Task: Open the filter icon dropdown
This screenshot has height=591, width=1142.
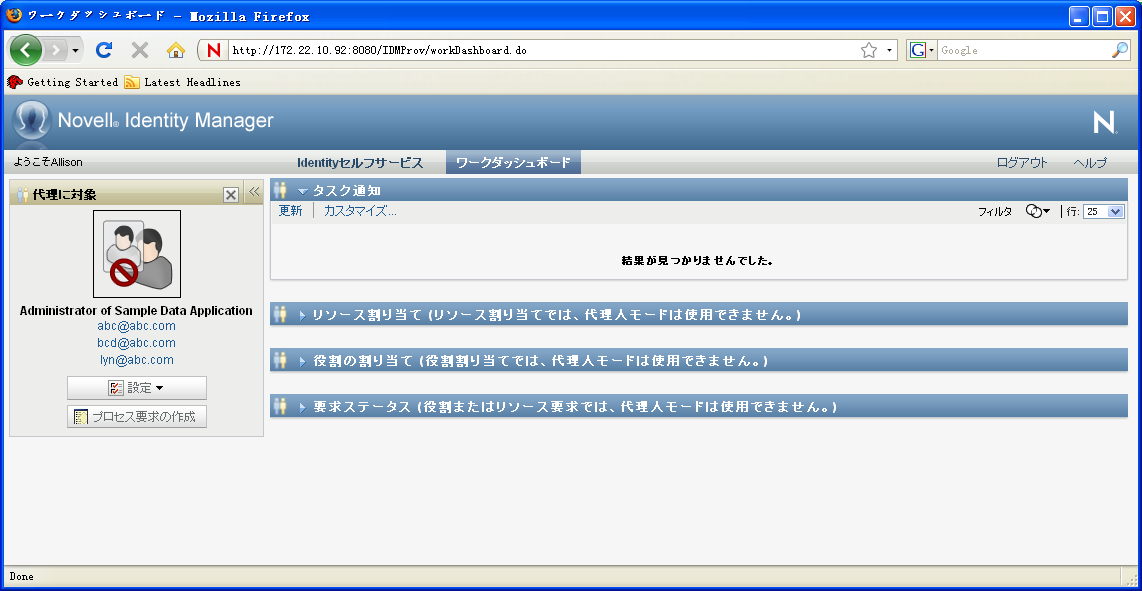Action: (1038, 211)
